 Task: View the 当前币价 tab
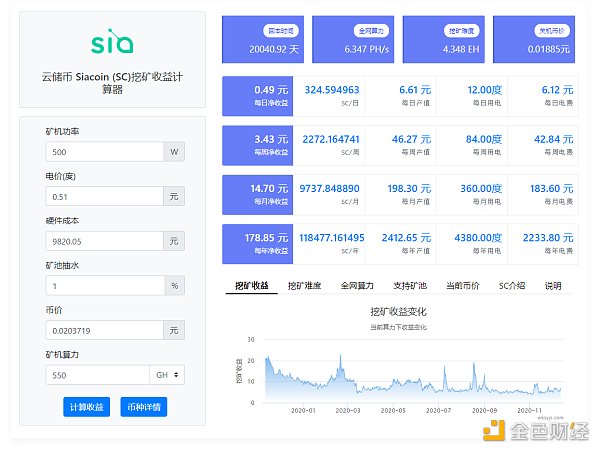tap(462, 286)
